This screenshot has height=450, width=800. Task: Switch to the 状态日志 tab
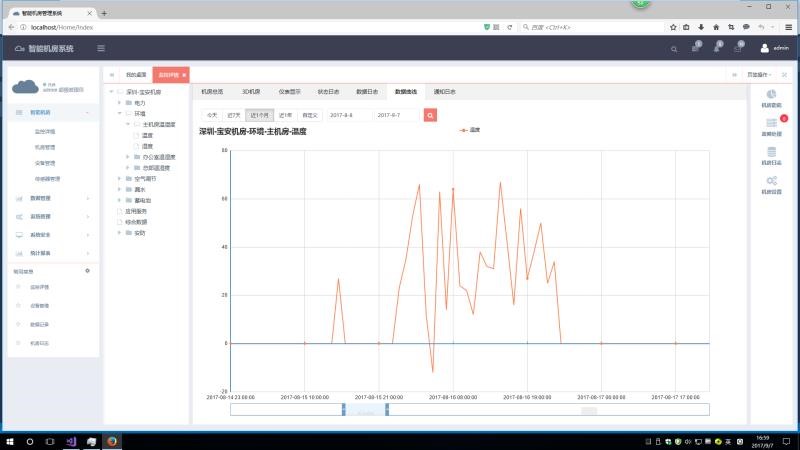[328, 91]
